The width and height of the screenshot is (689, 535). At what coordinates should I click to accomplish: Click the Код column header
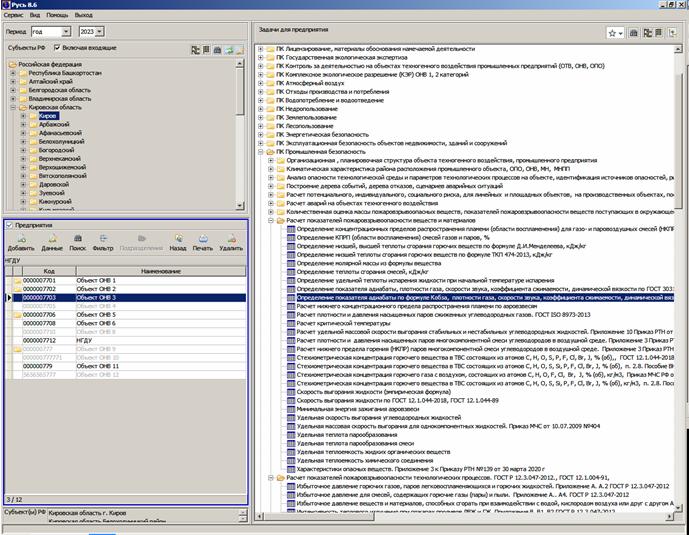coord(49,271)
